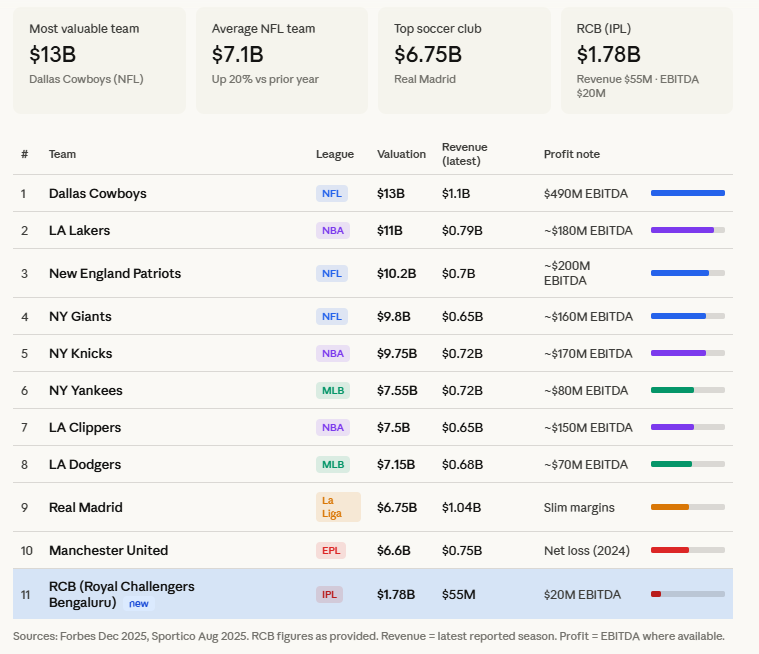Image resolution: width=759 pixels, height=654 pixels.
Task: Click the MLB badge in LA Dodgers row
Action: pos(333,465)
